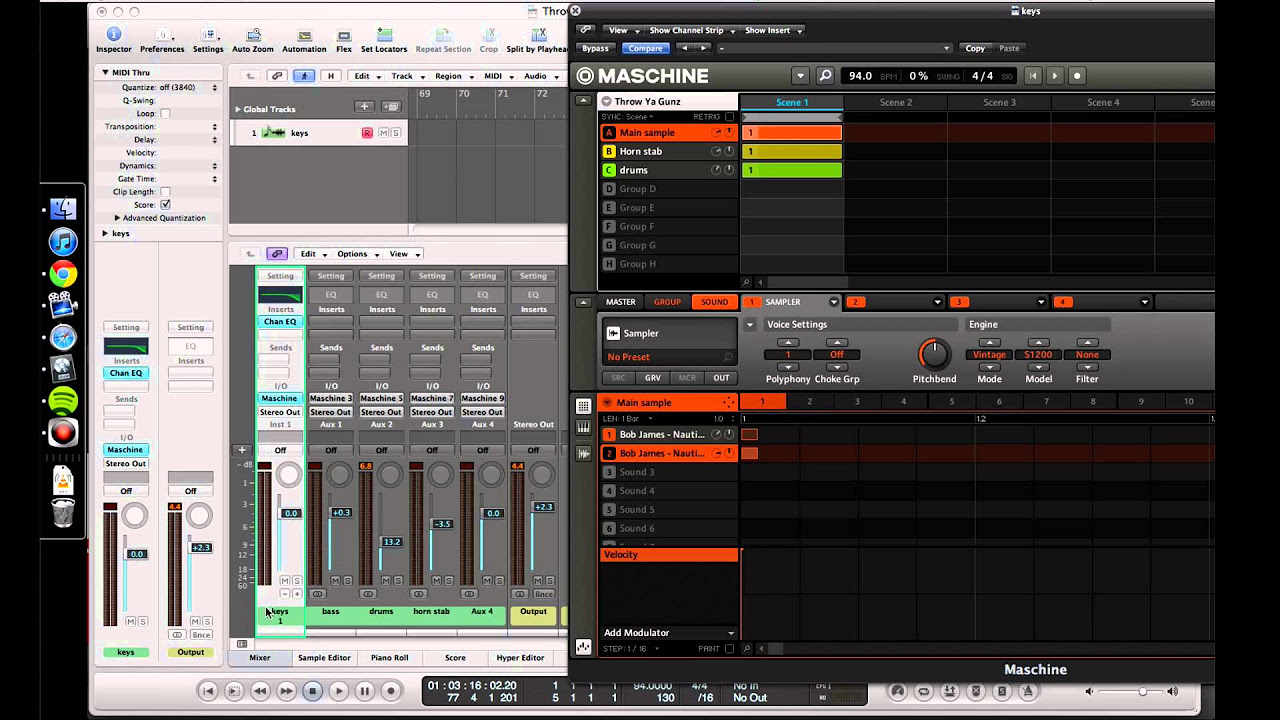This screenshot has width=1280, height=720.
Task: Open the Mixer Options menu
Action: point(356,254)
